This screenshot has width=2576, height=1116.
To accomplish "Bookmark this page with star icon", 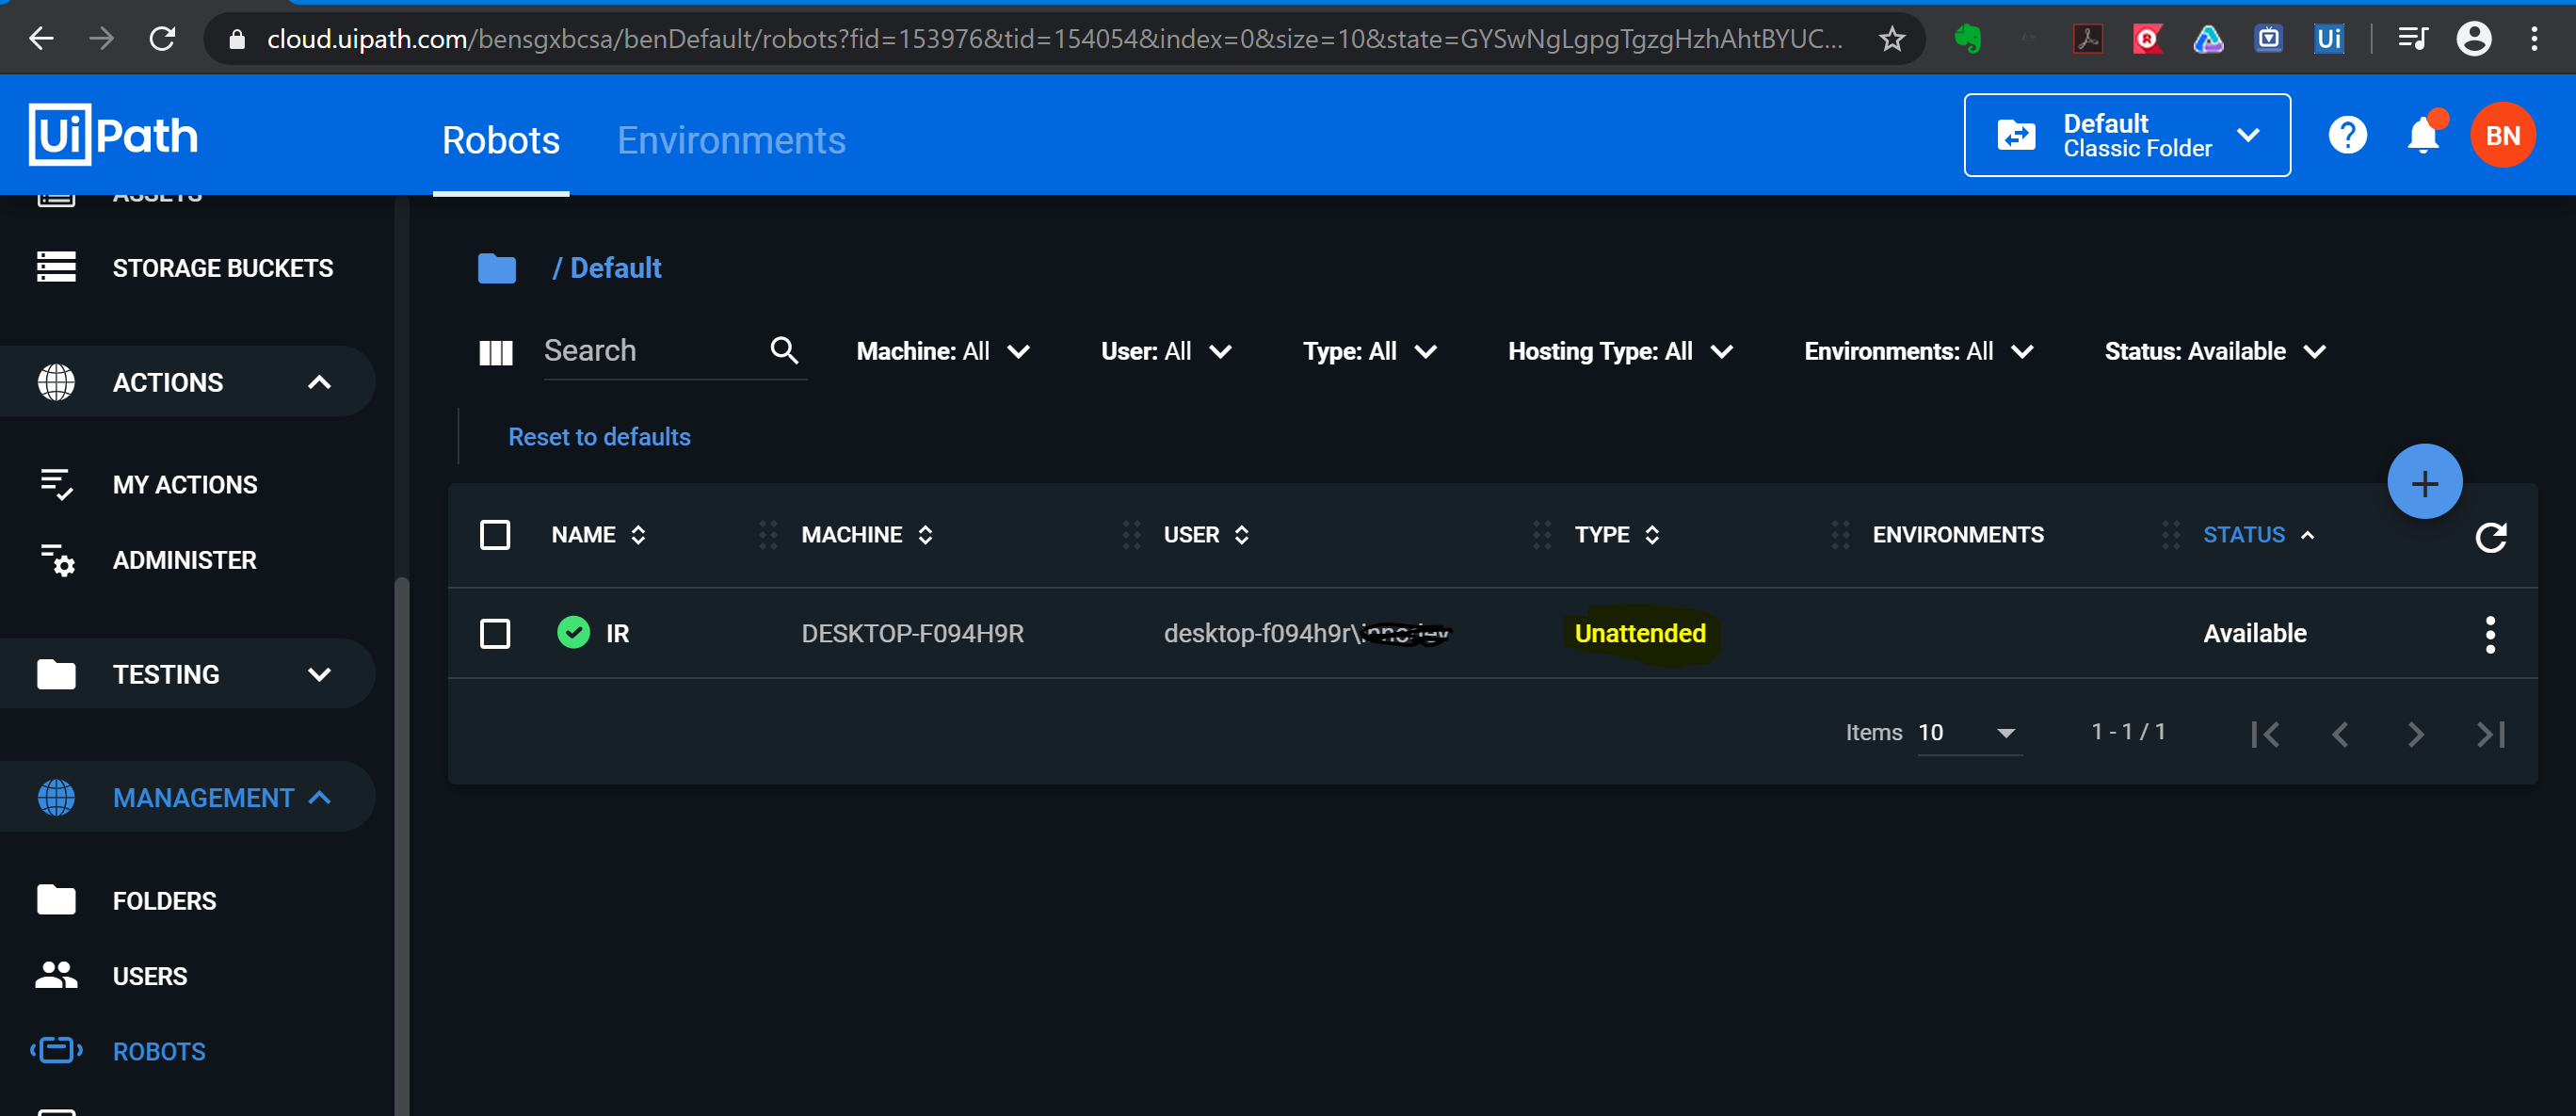I will [x=1891, y=39].
